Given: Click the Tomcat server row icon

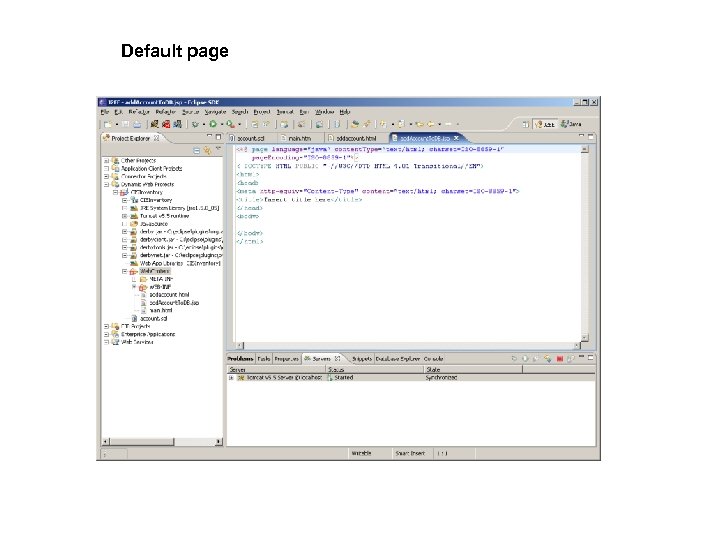Looking at the screenshot, I should [x=241, y=377].
